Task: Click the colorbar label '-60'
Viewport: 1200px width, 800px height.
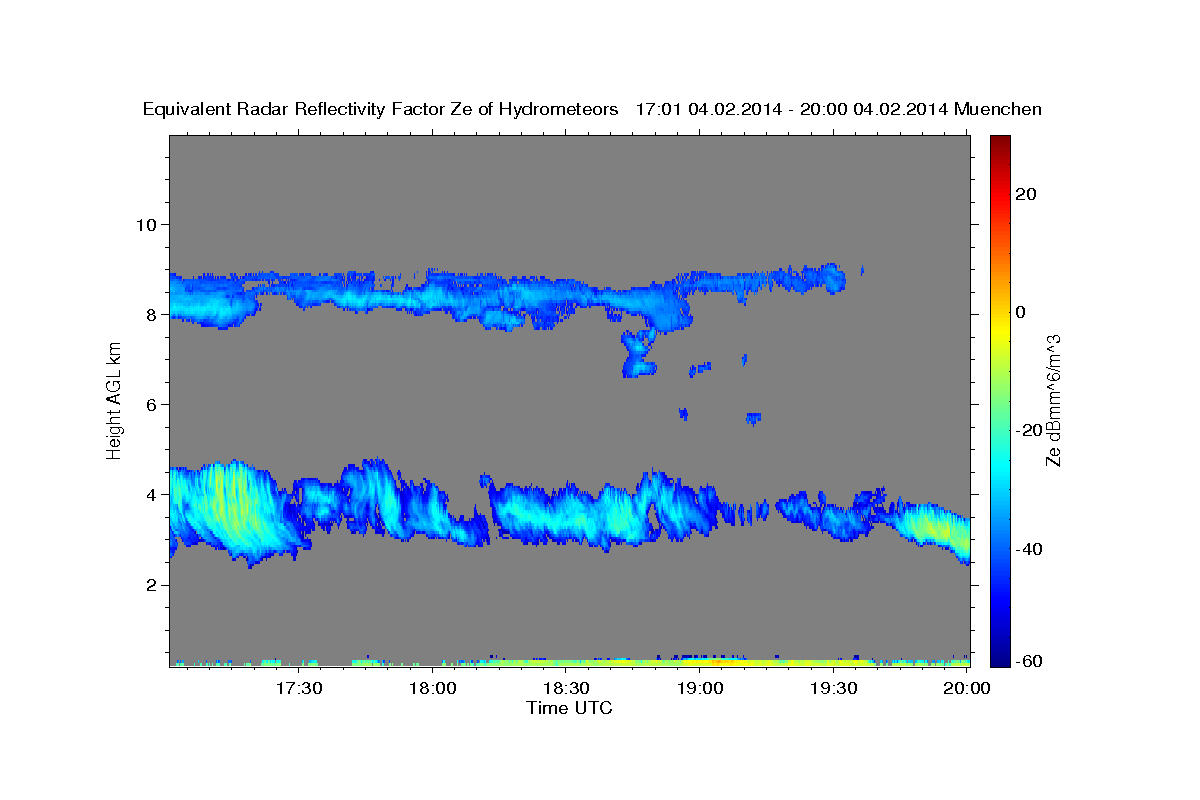Action: 1027,660
